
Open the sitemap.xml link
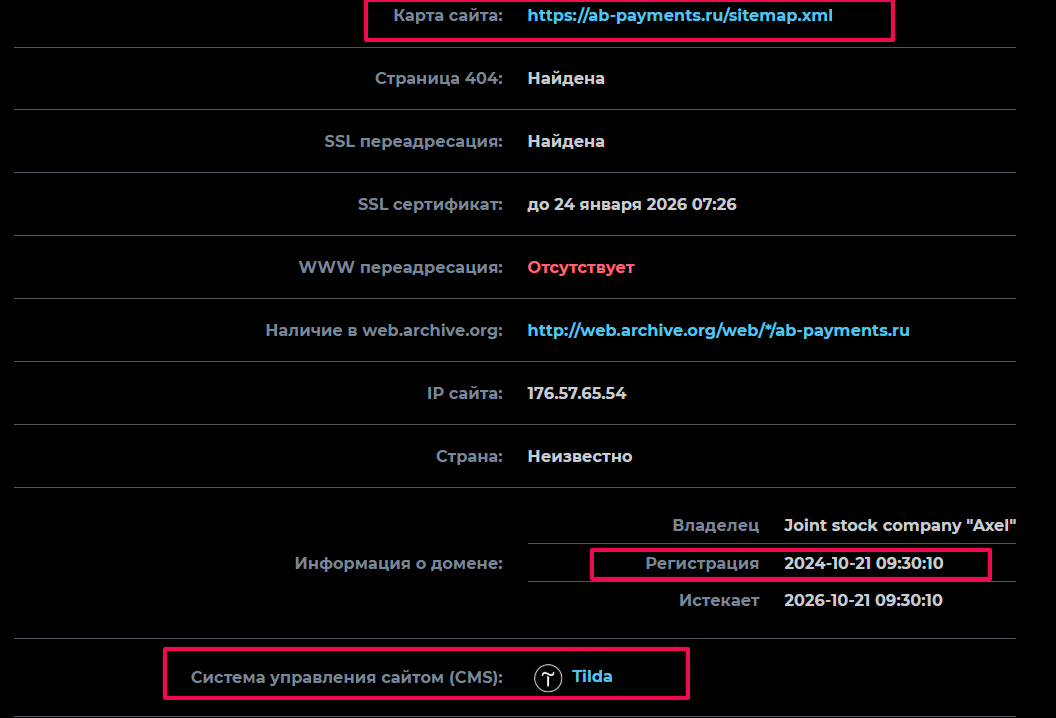(679, 15)
